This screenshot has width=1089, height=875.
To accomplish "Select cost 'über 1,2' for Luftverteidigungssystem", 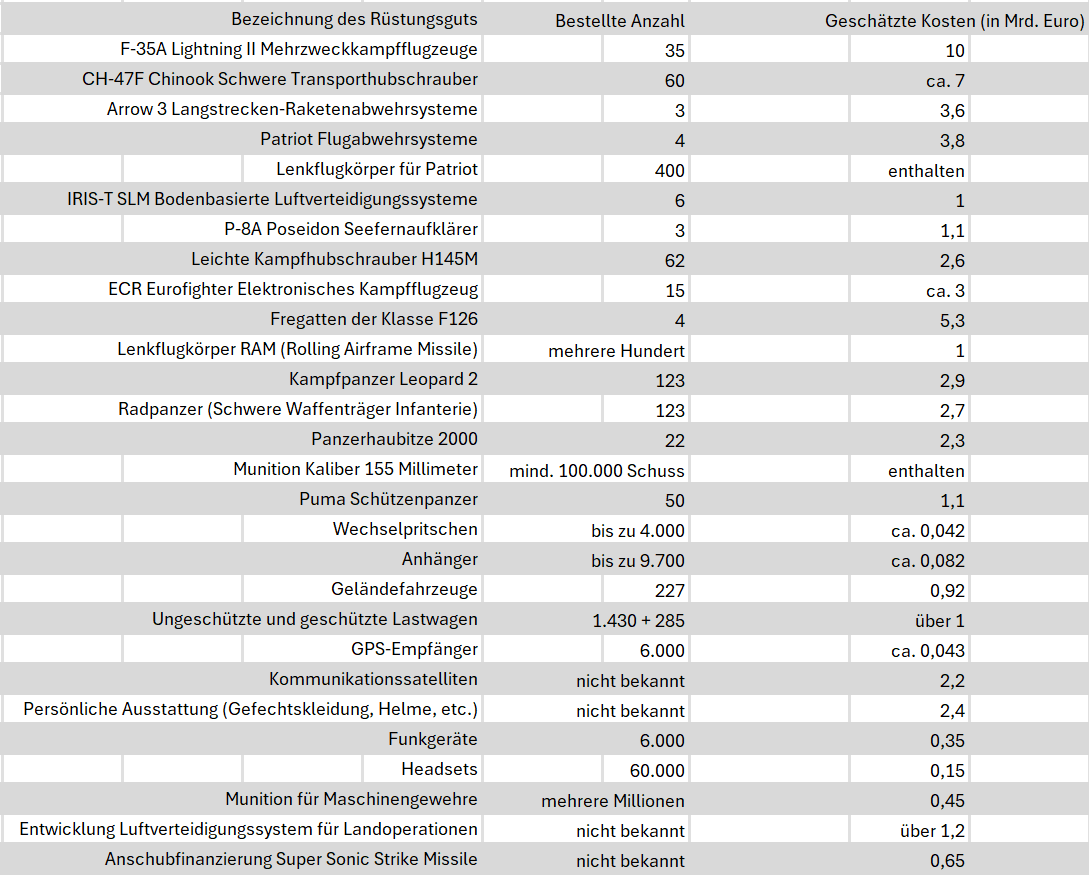I will tap(932, 831).
